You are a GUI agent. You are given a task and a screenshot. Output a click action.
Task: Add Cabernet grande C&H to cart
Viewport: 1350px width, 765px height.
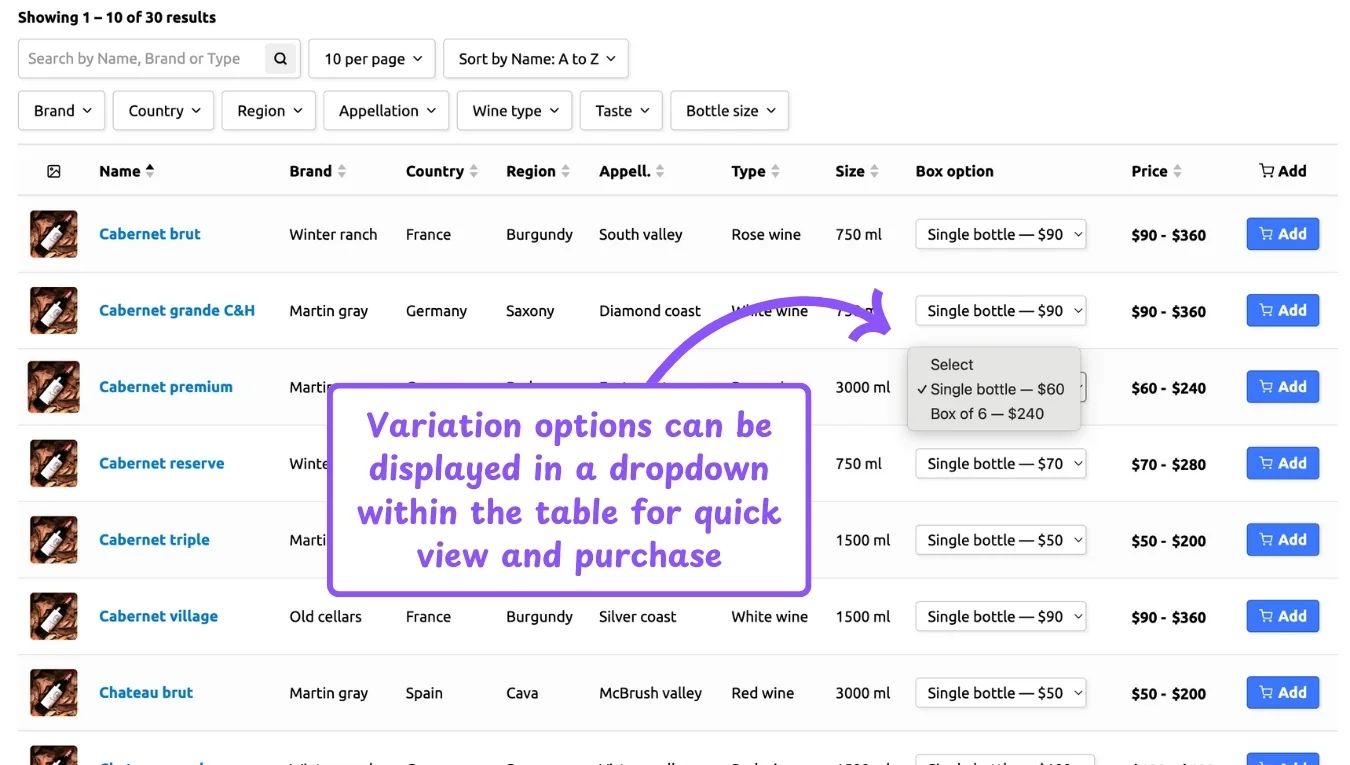click(x=1283, y=311)
